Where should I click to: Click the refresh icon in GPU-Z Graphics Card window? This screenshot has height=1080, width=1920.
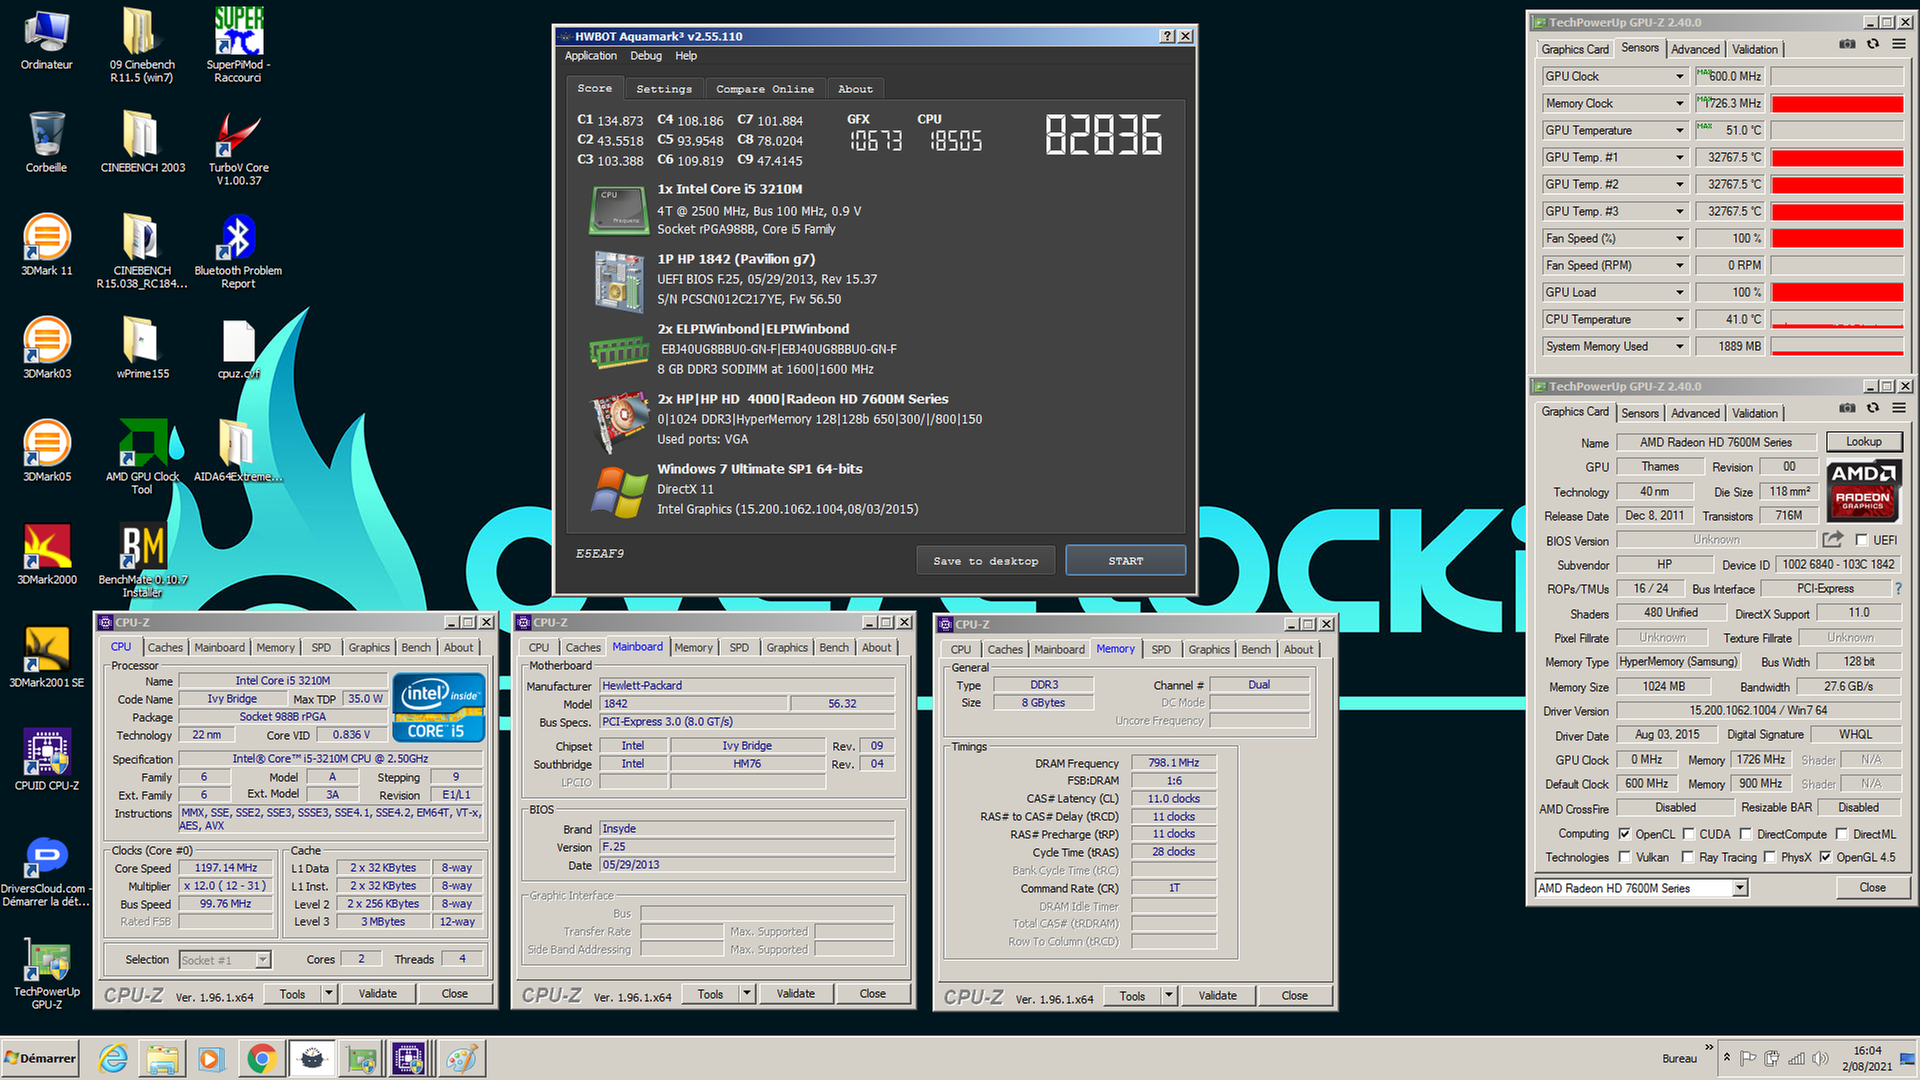[x=1873, y=408]
